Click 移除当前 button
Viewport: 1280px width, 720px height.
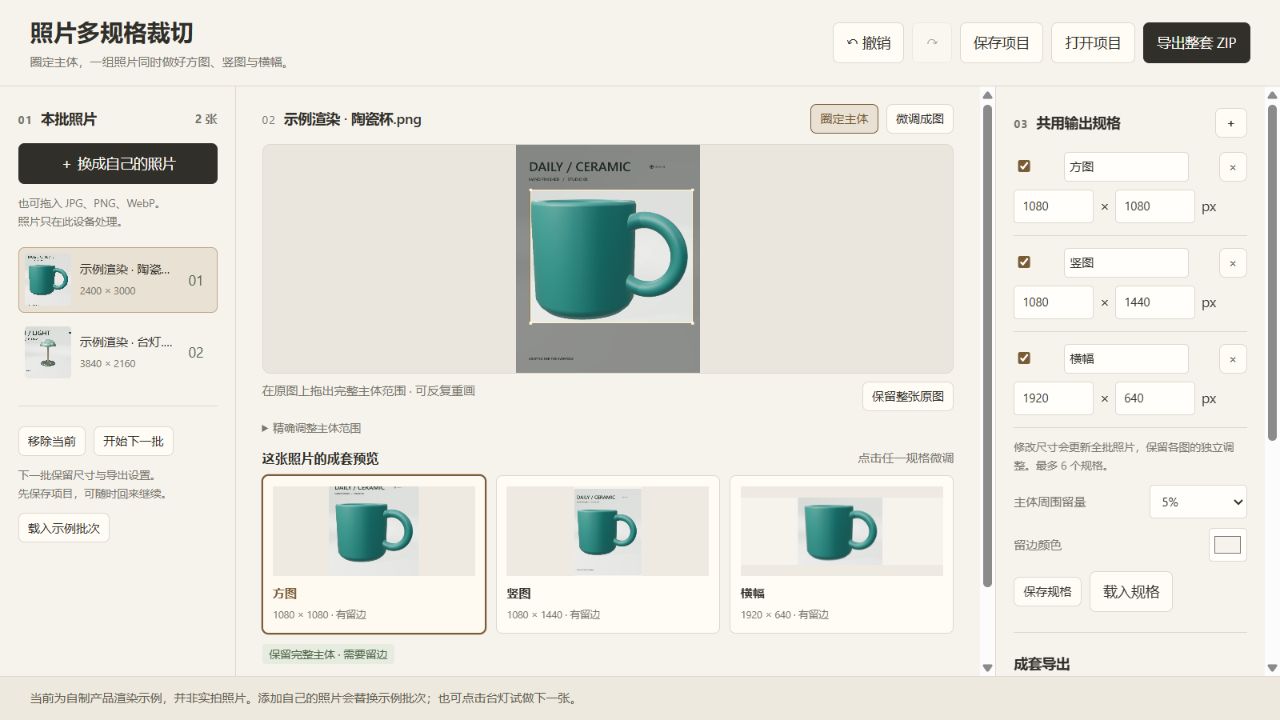click(x=52, y=441)
